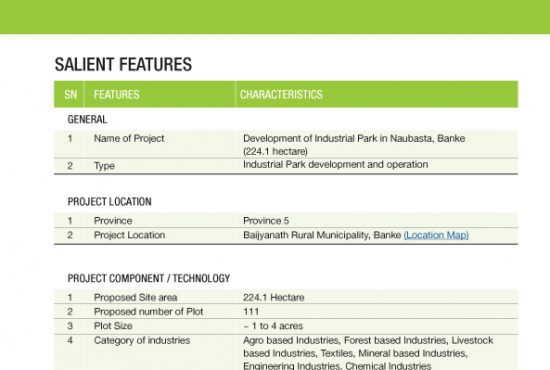Select the FEATURES column header
Screen dimensions: 550x370
[x=116, y=94]
